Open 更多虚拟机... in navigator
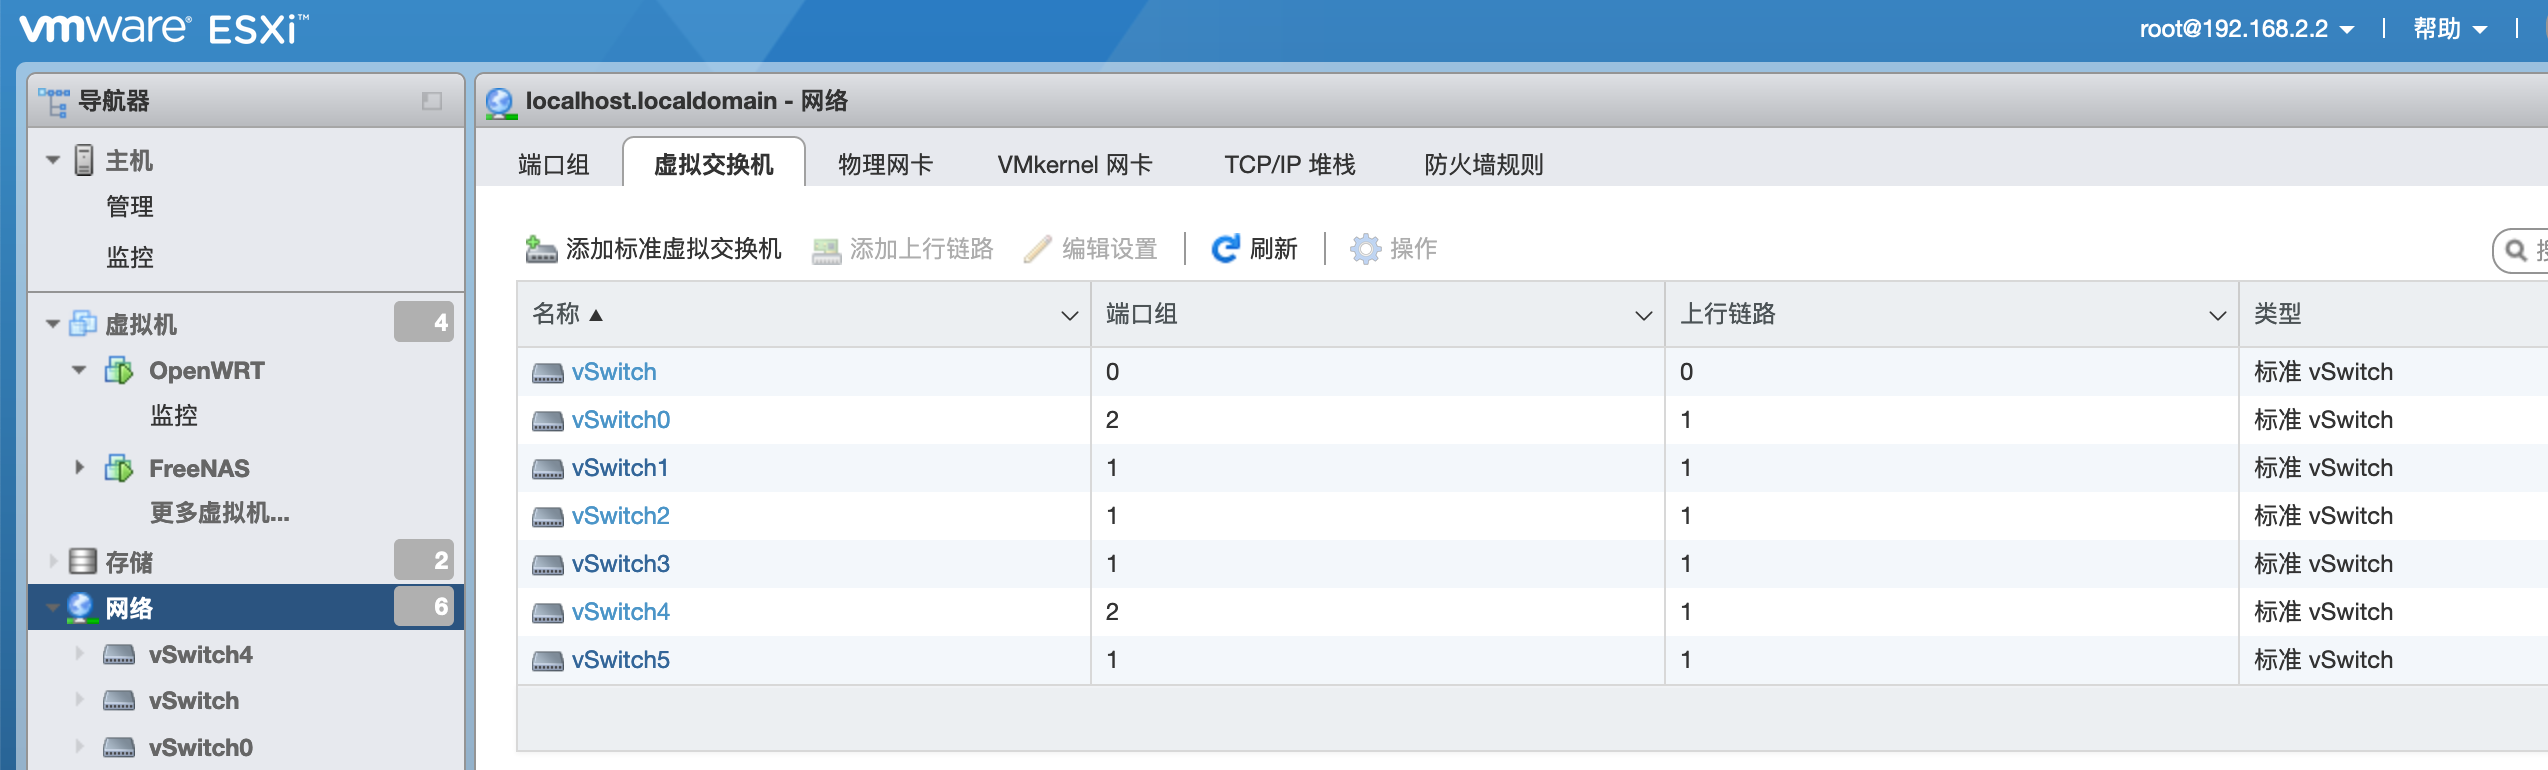 pyautogui.click(x=220, y=513)
